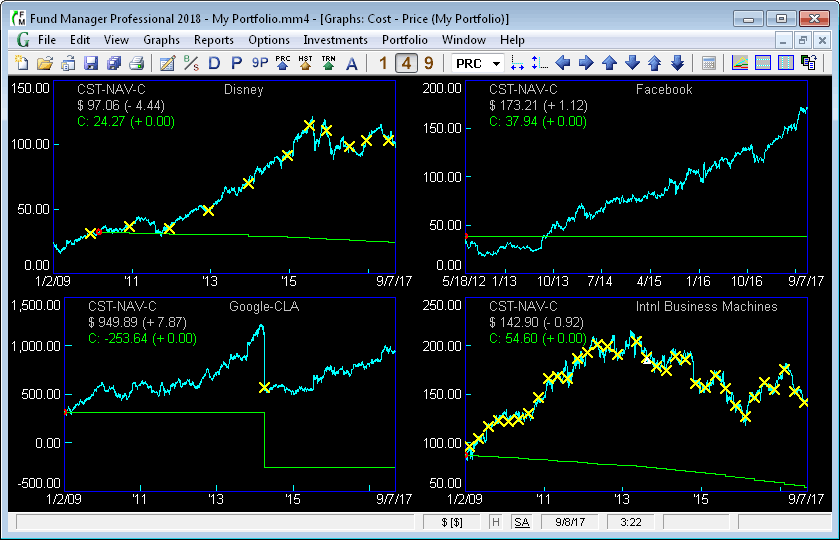Toggle vertical grid lines icon
Screen dimensions: 840x540
(x=786, y=63)
